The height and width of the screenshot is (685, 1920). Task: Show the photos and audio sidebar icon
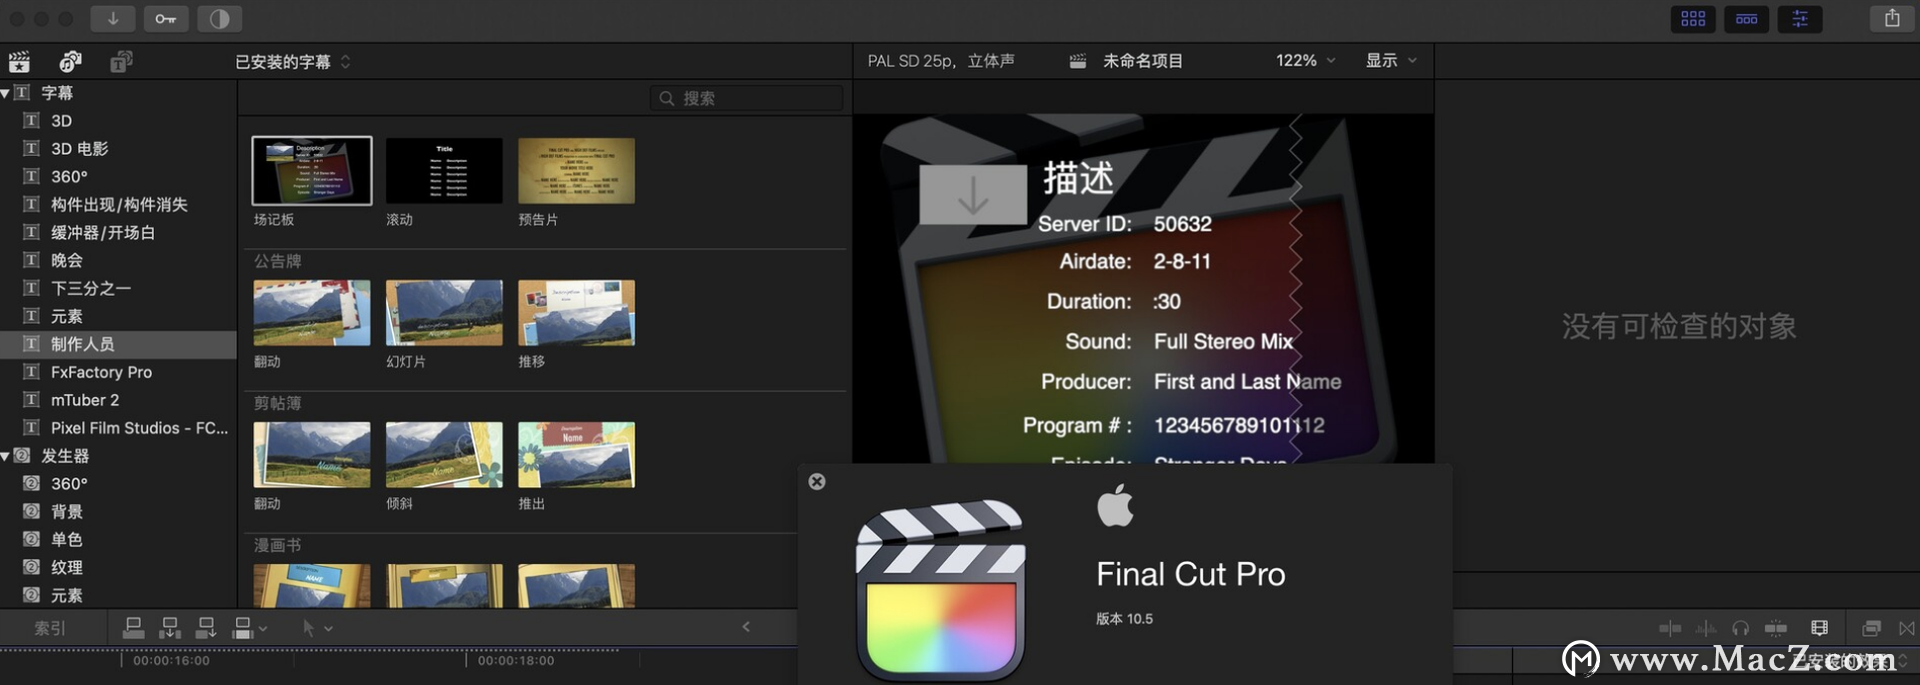tap(70, 62)
